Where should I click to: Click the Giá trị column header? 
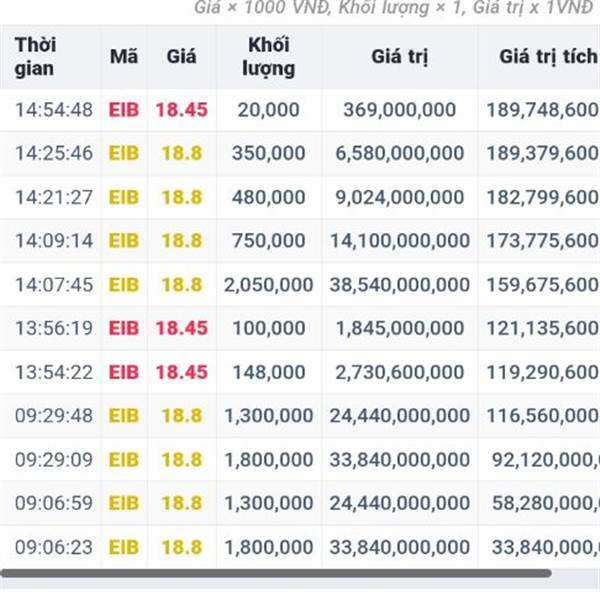click(399, 57)
